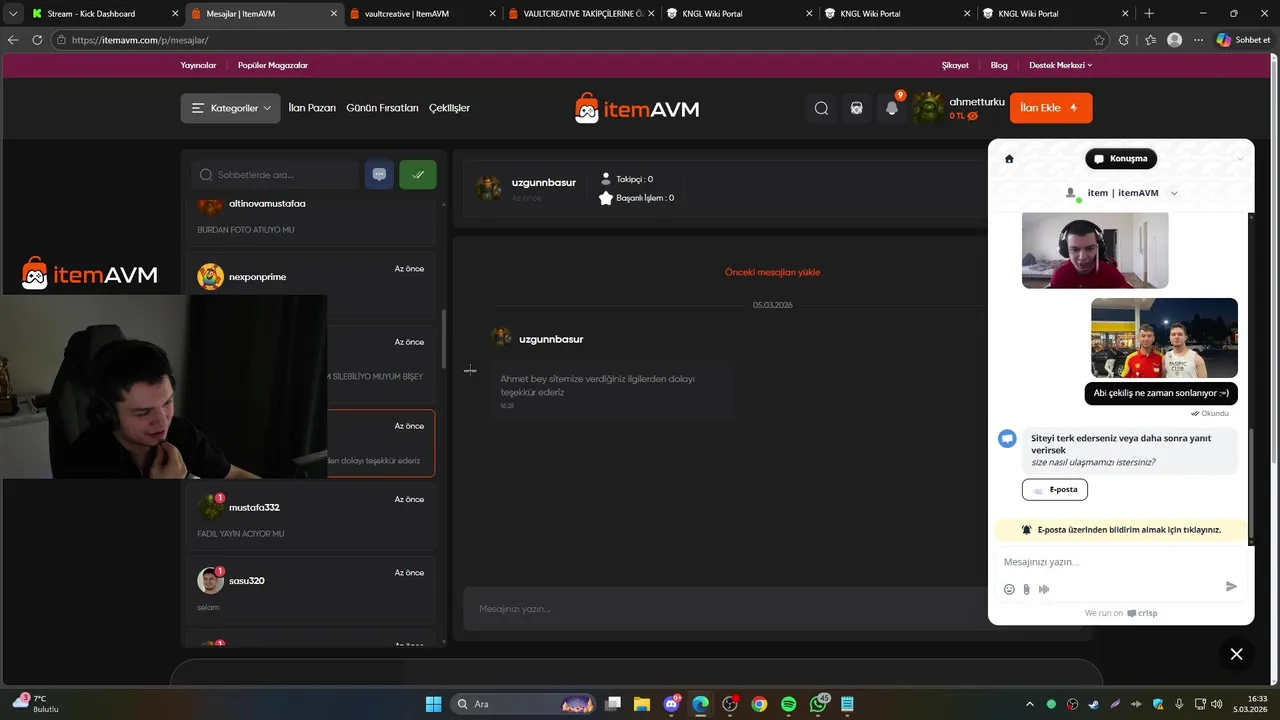Open the Çekilişler menu item
The width and height of the screenshot is (1280, 720).
449,108
